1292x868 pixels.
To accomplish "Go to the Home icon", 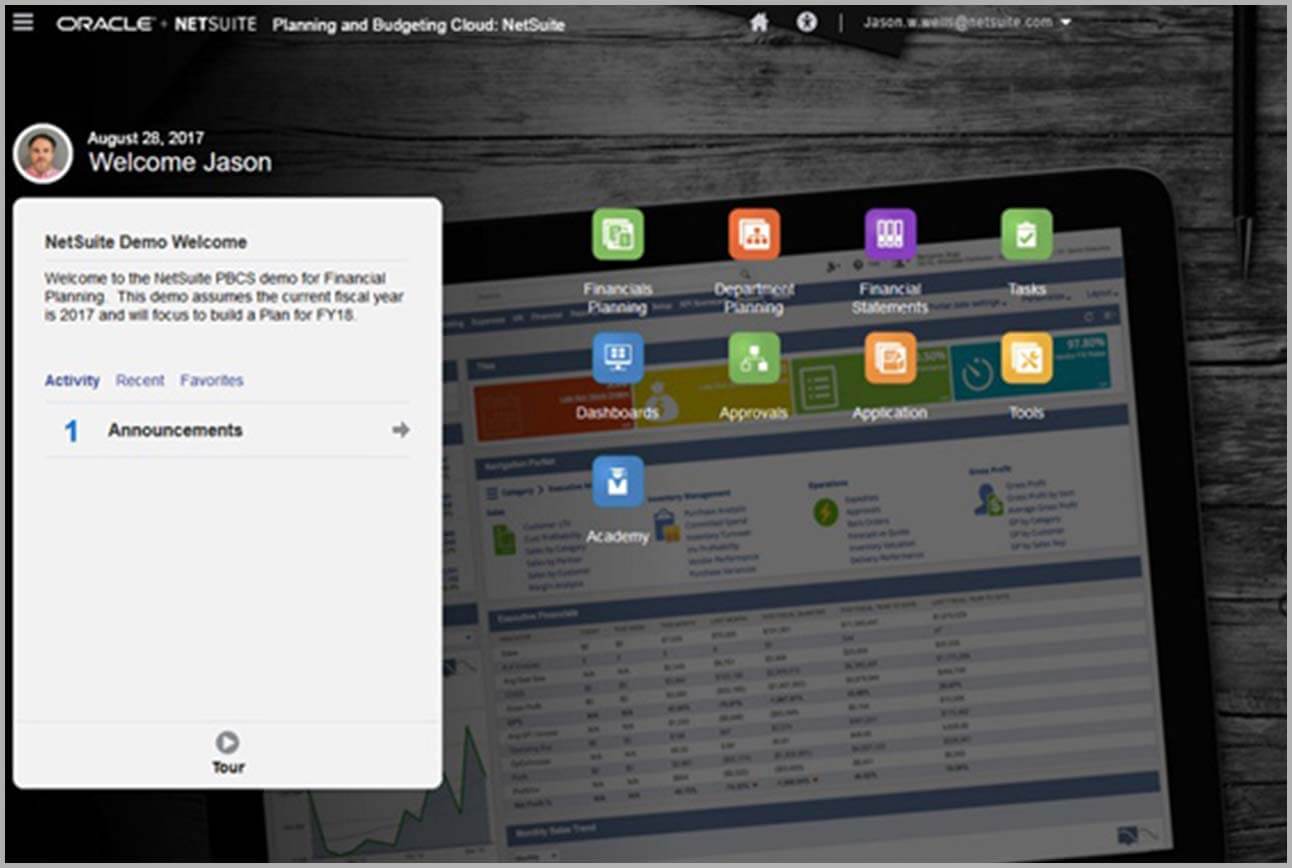I will pyautogui.click(x=759, y=22).
